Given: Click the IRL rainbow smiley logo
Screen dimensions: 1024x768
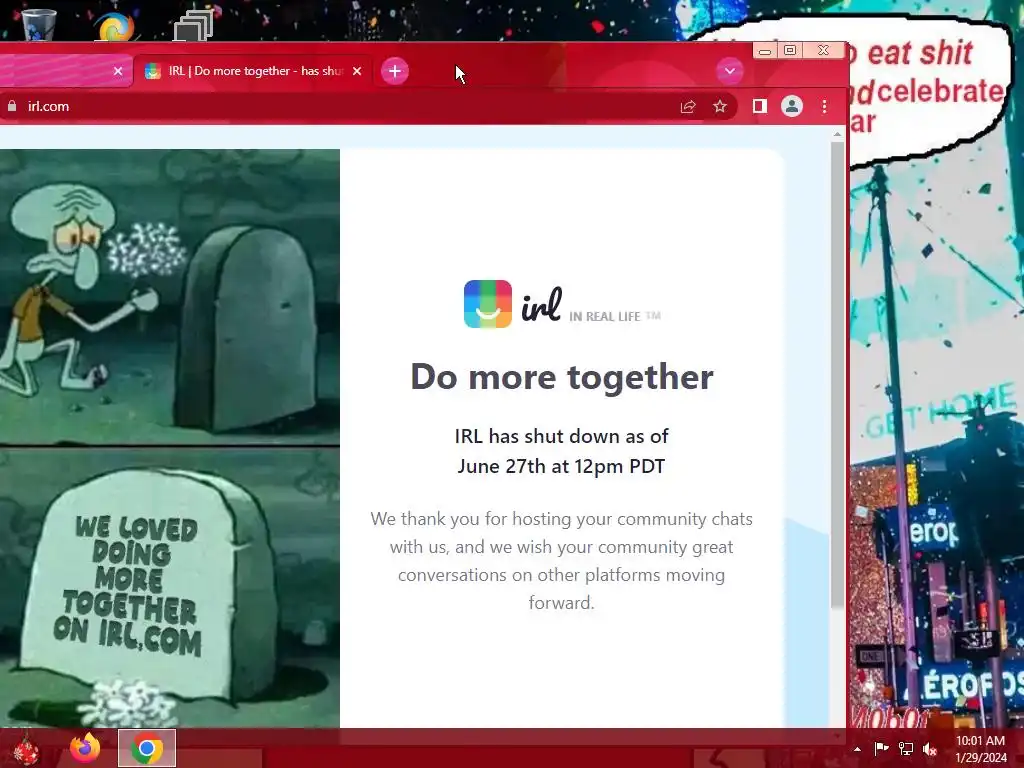Looking at the screenshot, I should point(488,304).
